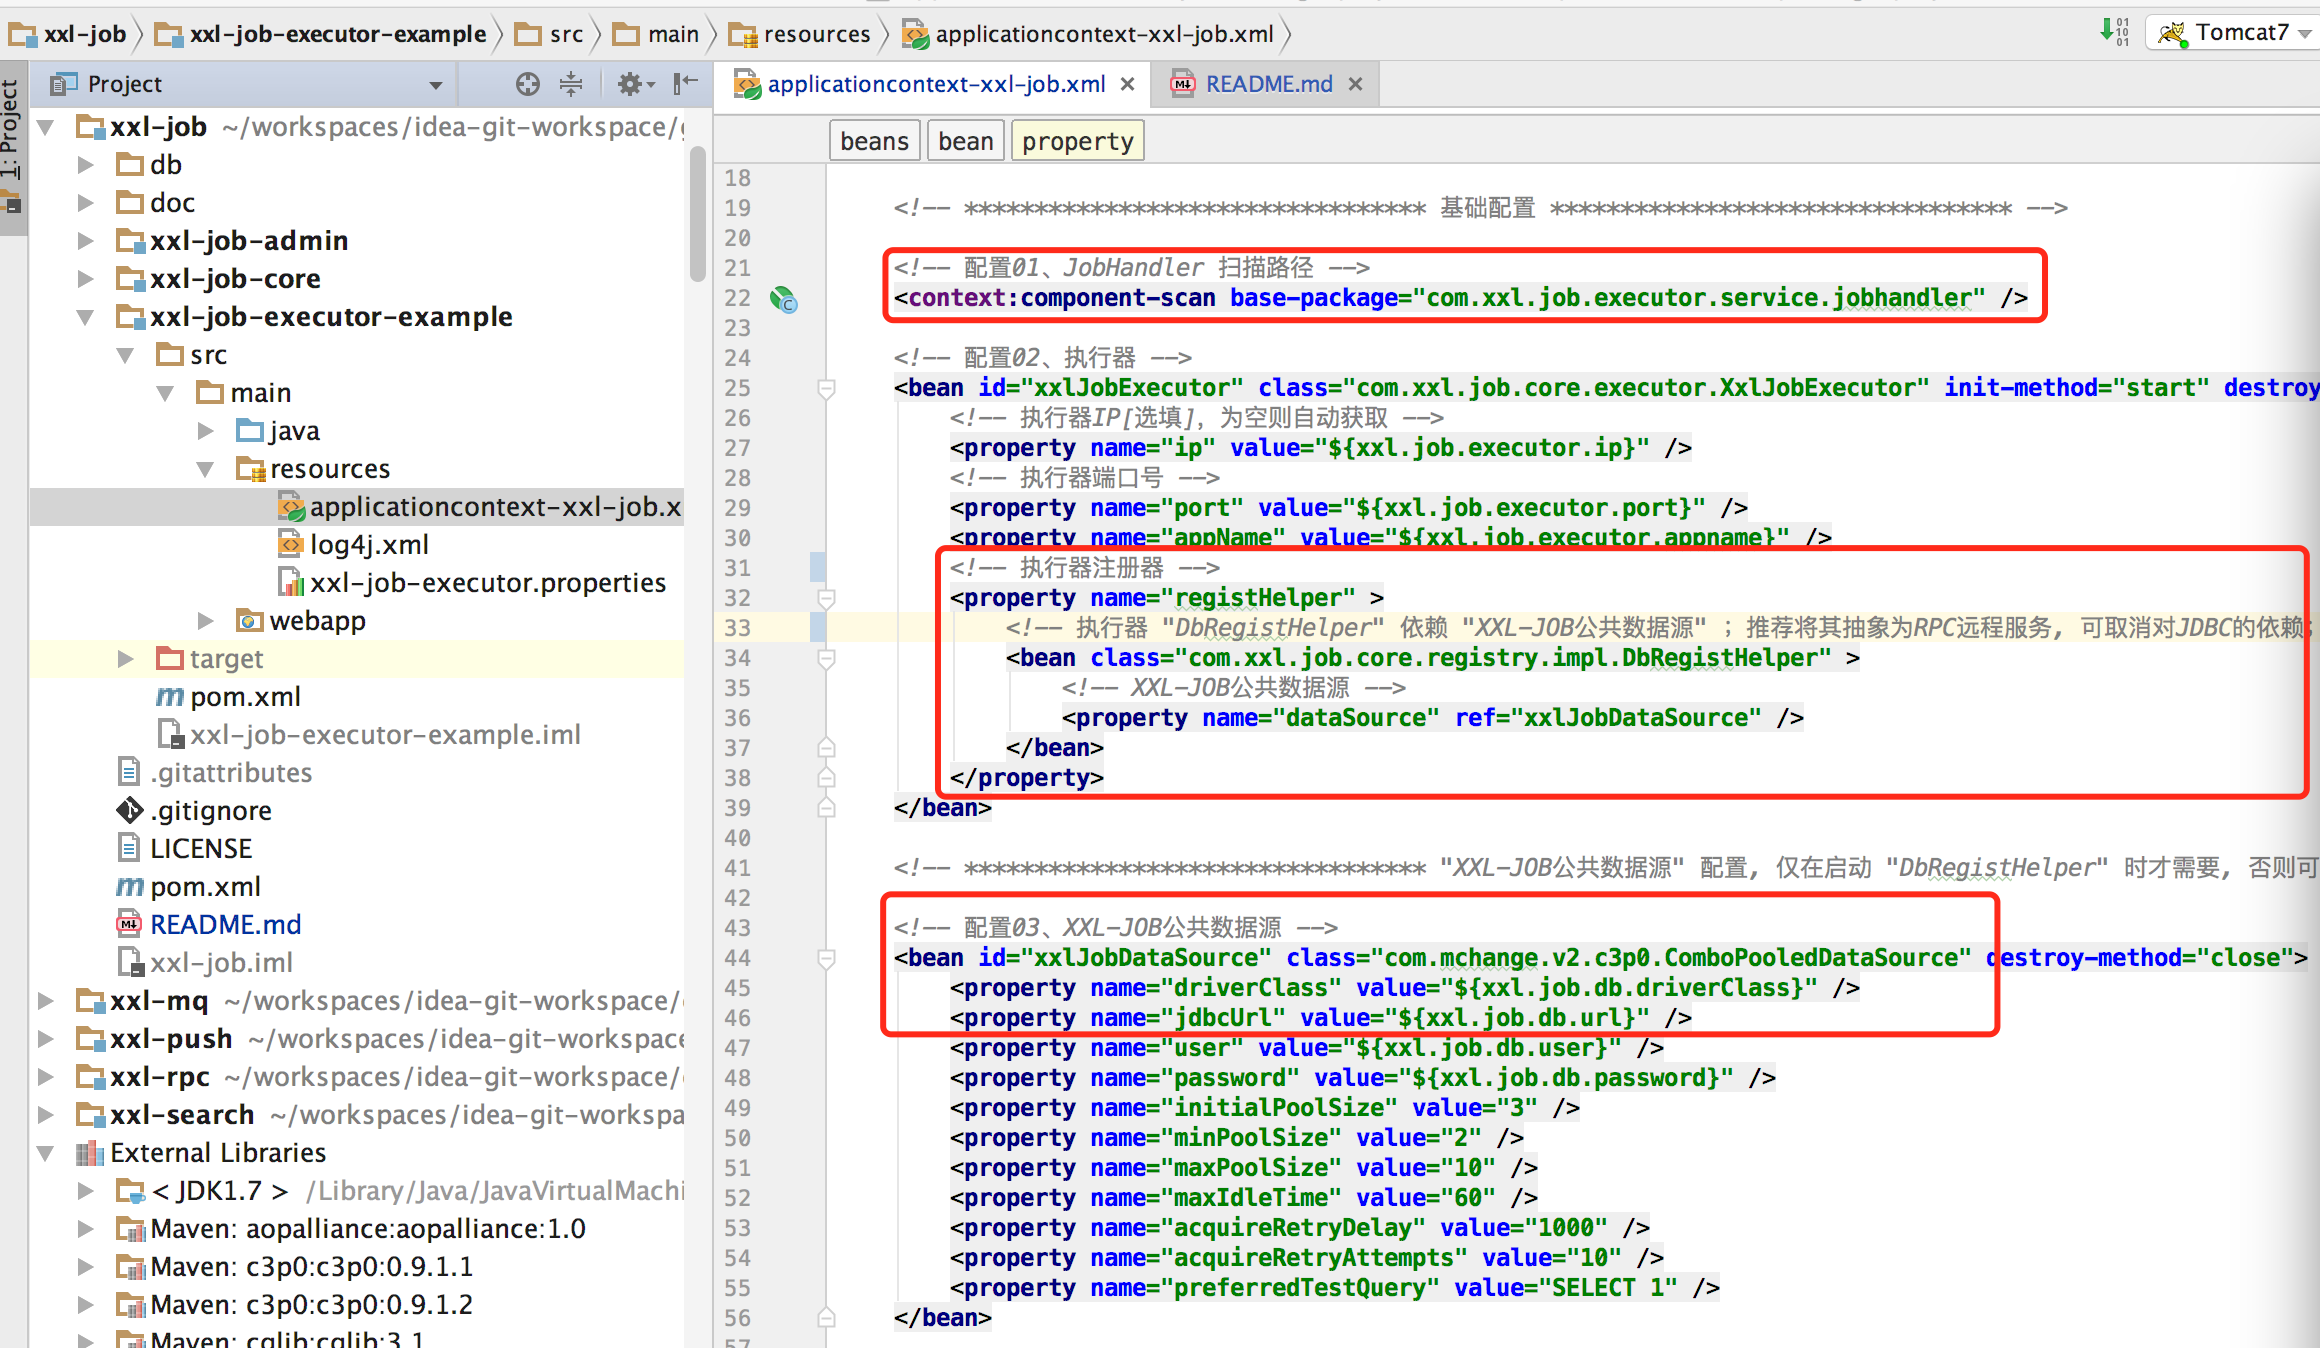Expand the xxl-job-core module
The width and height of the screenshot is (2320, 1348).
(85, 279)
